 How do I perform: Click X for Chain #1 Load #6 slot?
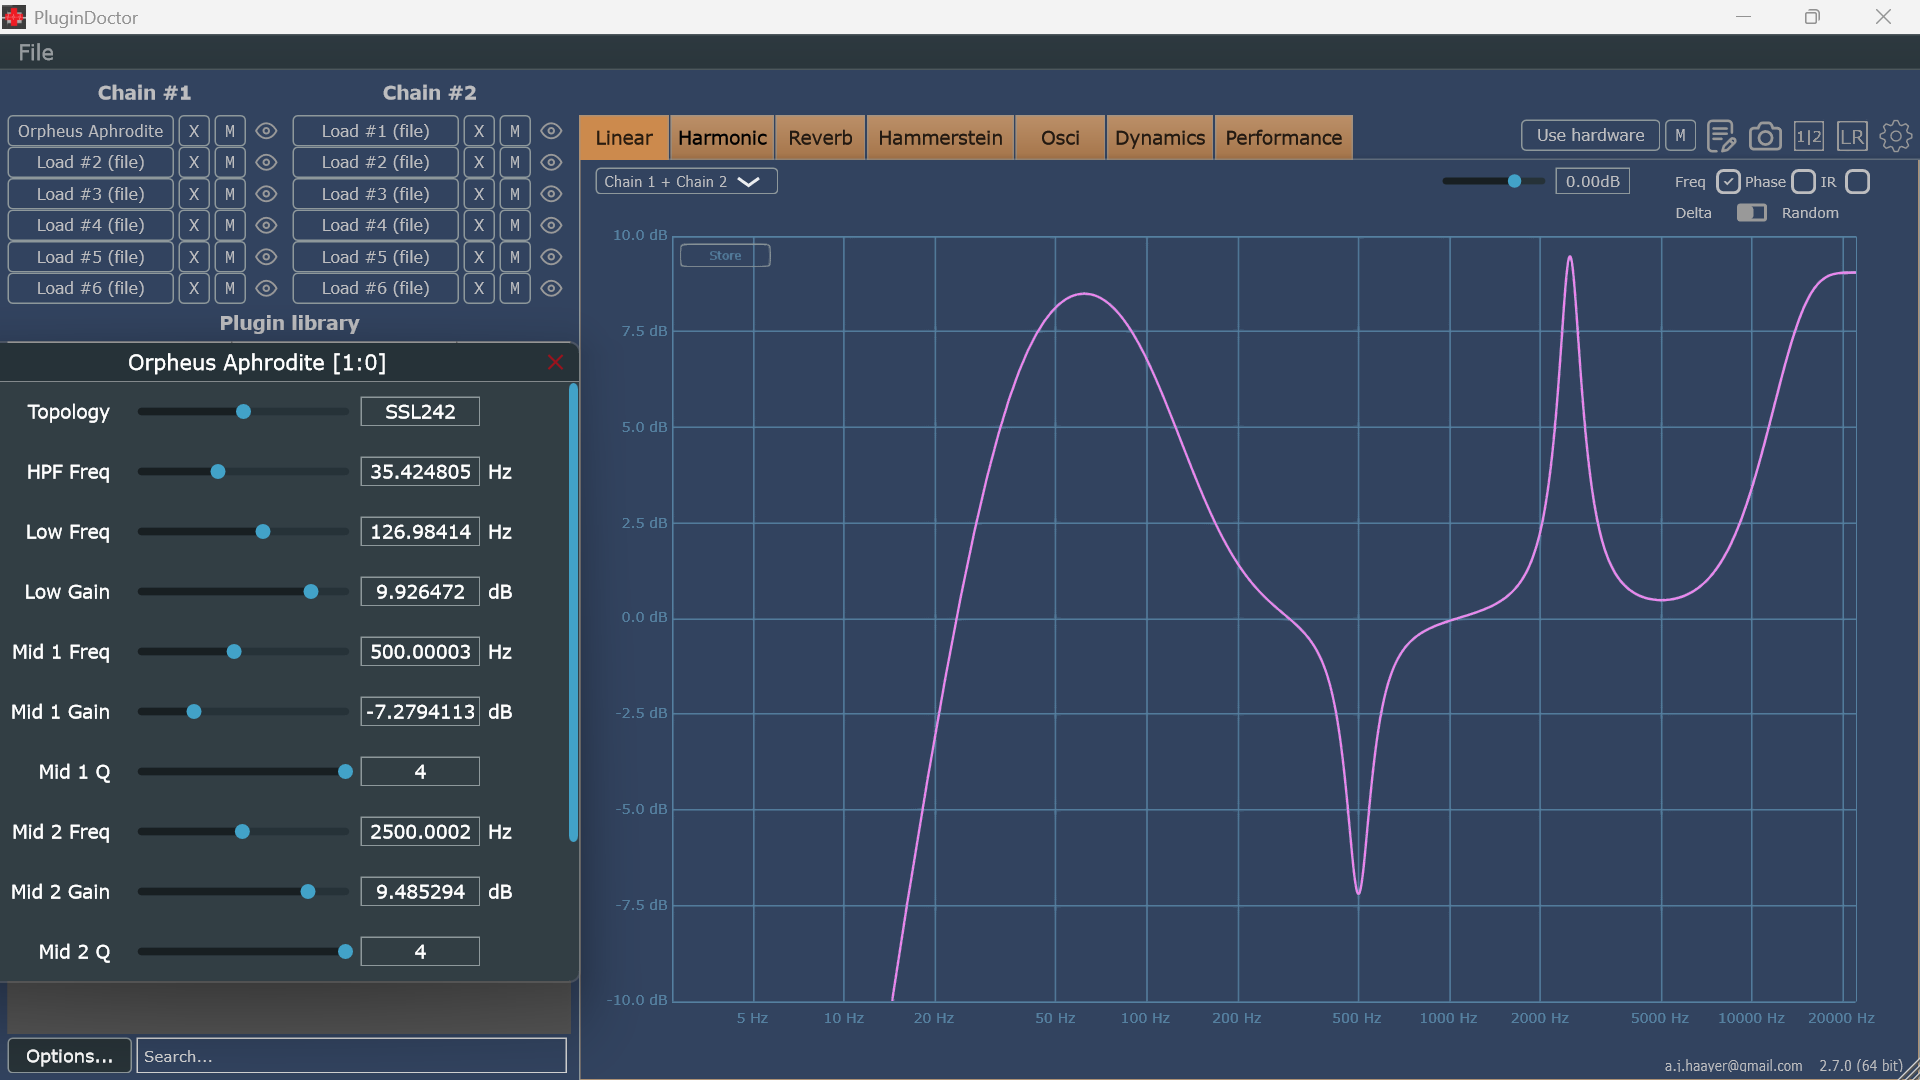[194, 288]
